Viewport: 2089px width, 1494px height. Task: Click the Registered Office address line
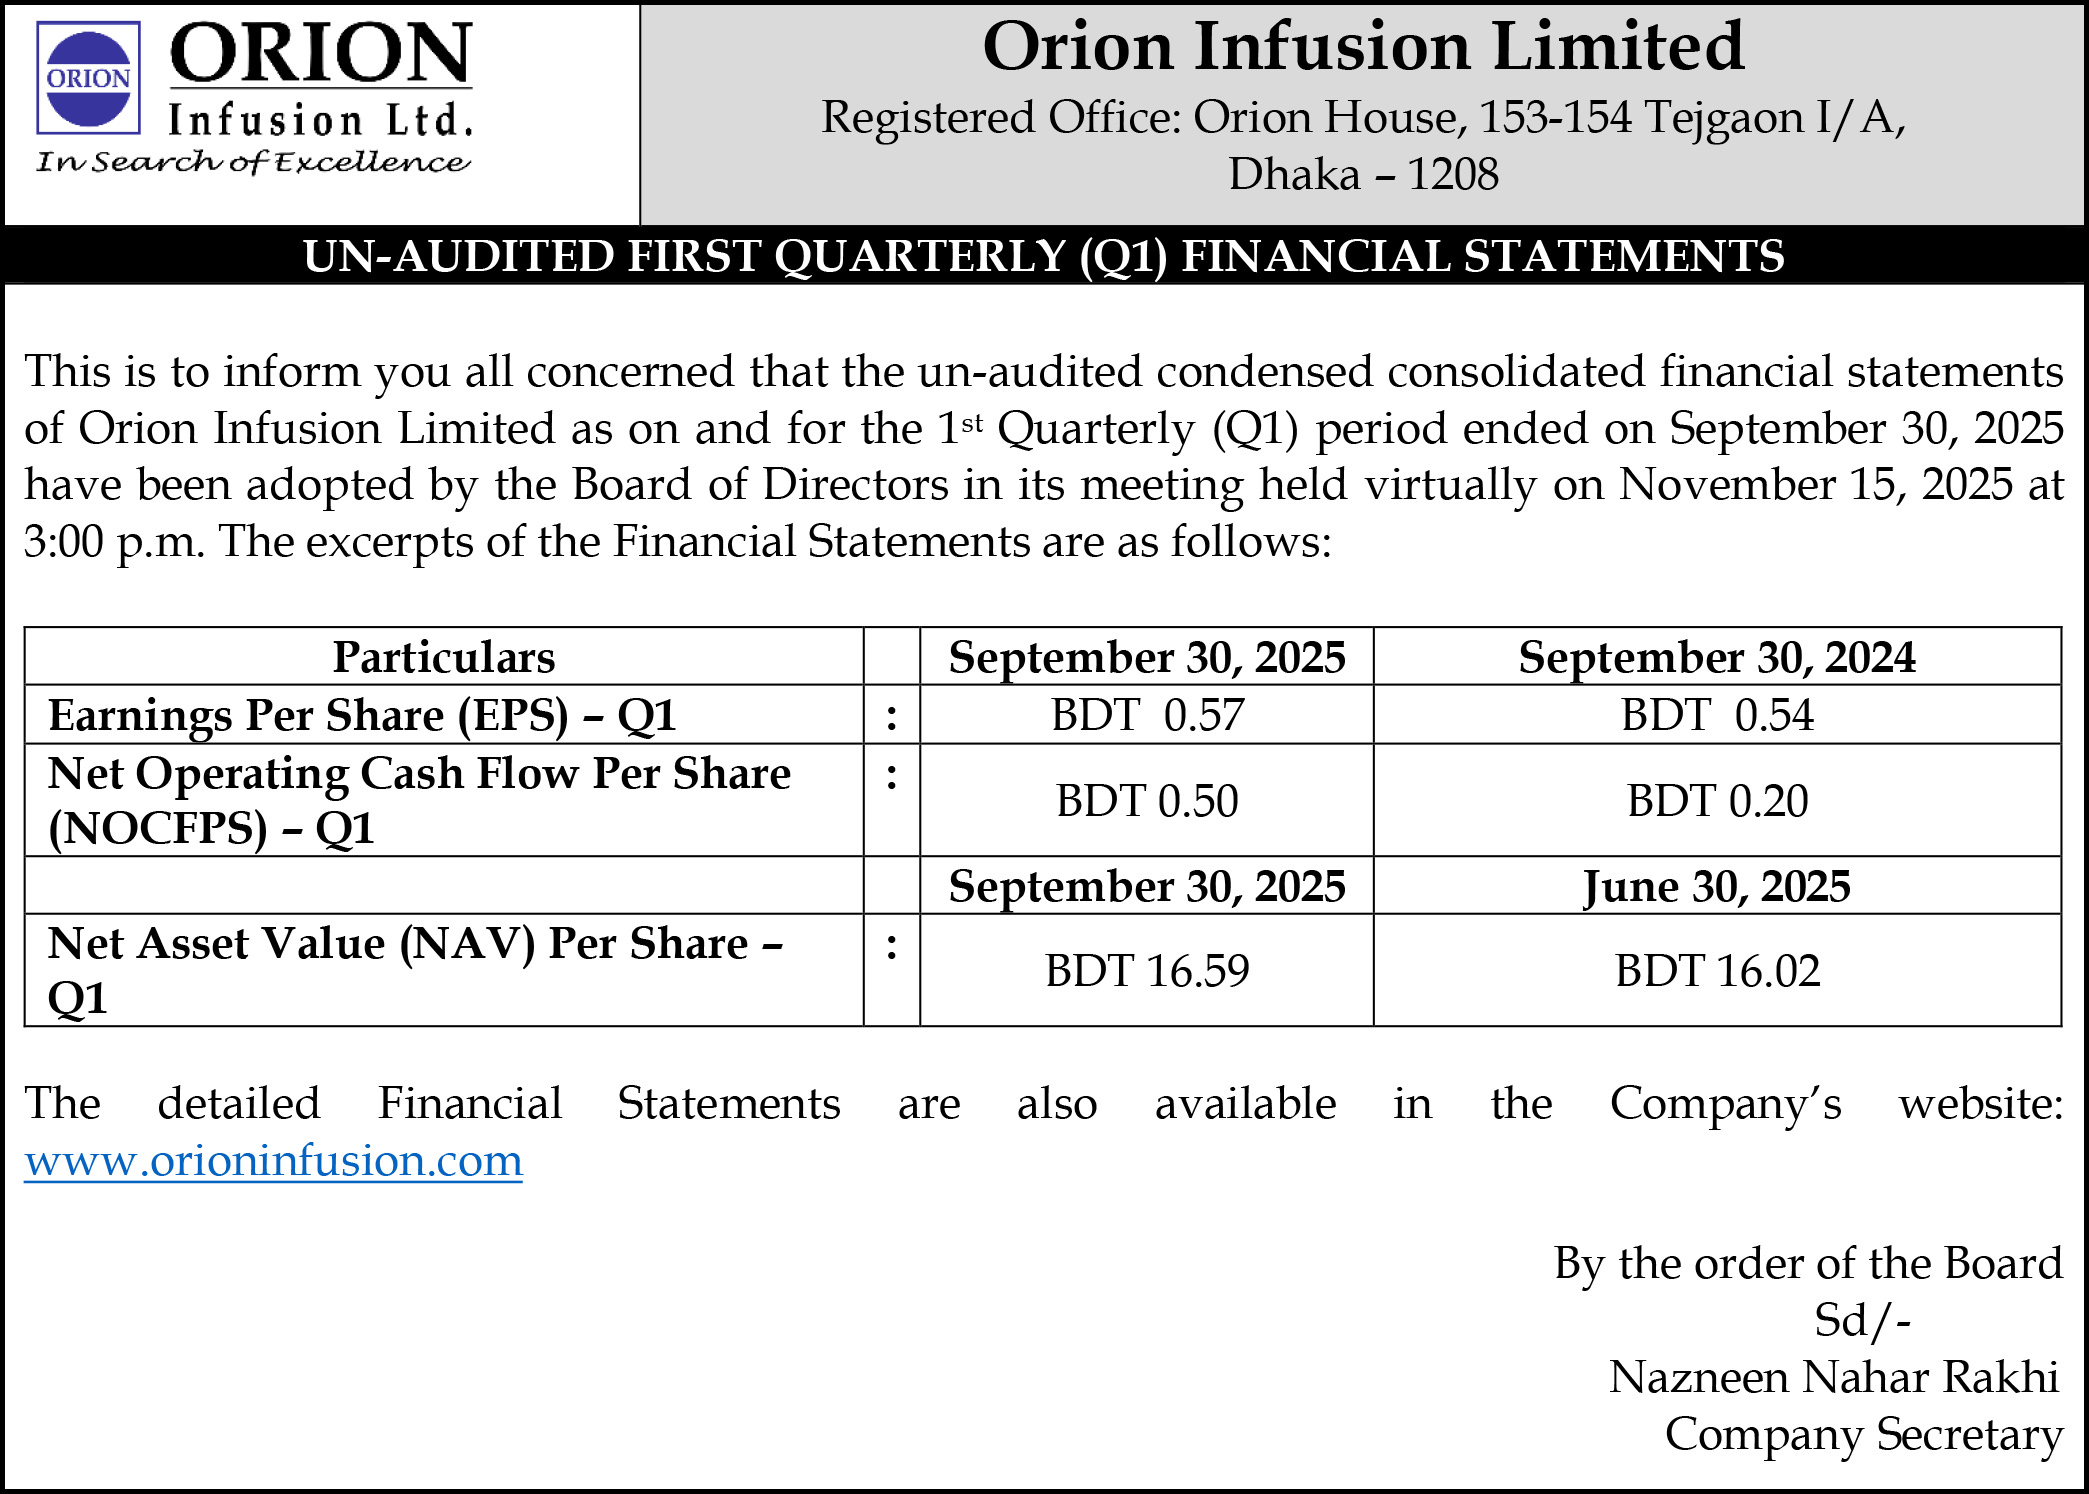[1363, 118]
